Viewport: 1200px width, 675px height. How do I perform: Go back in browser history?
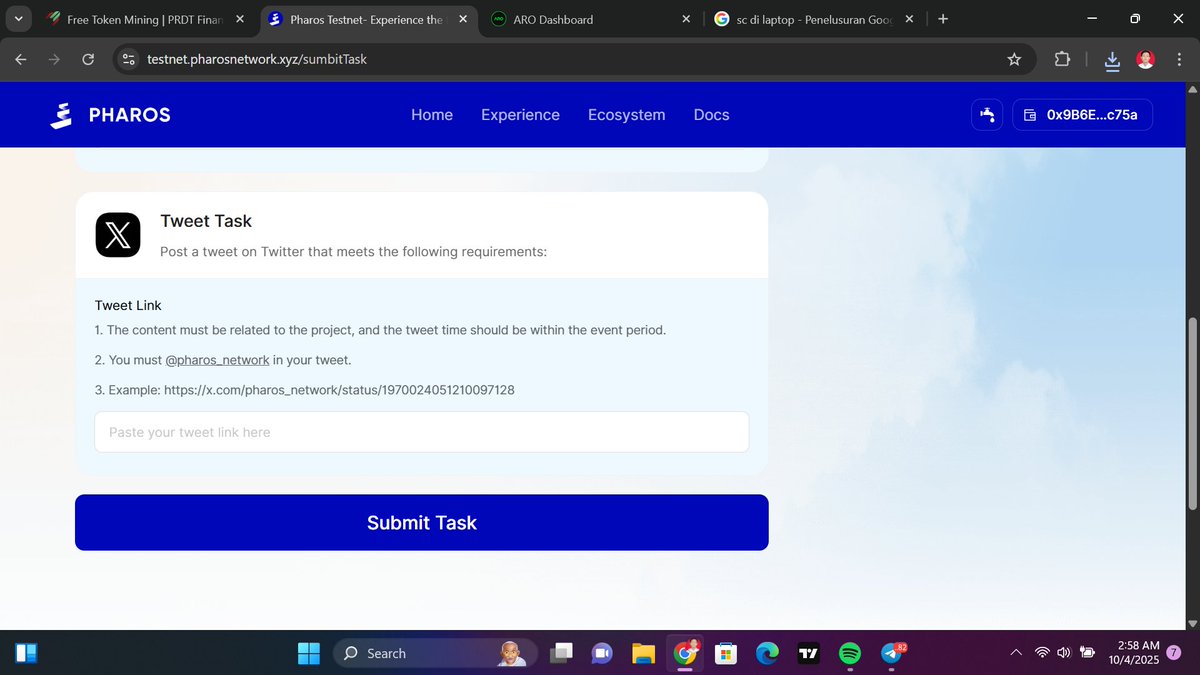tap(21, 59)
